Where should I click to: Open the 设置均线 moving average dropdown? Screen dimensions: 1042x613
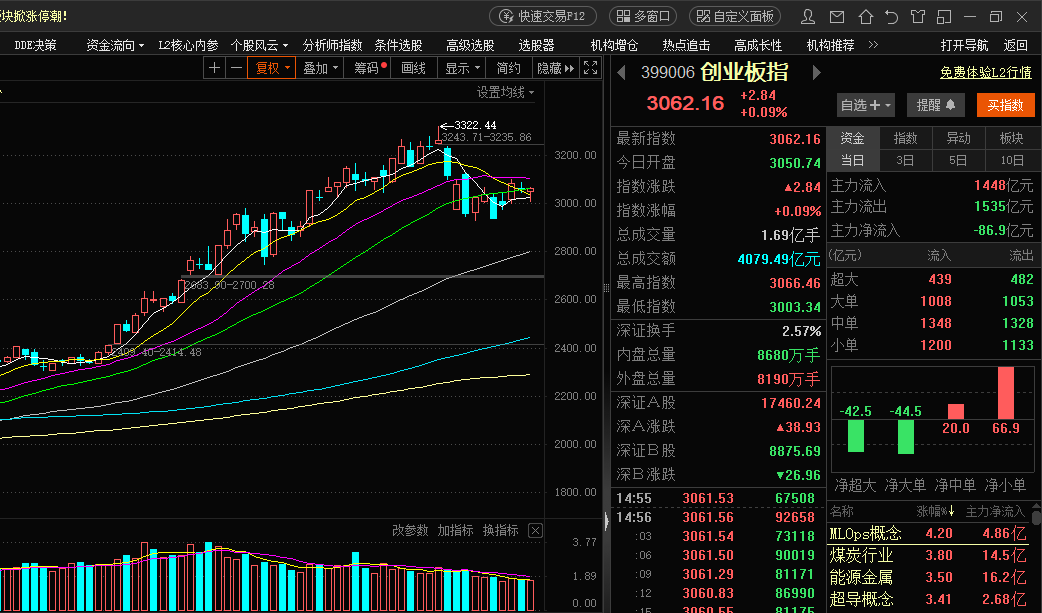[505, 92]
